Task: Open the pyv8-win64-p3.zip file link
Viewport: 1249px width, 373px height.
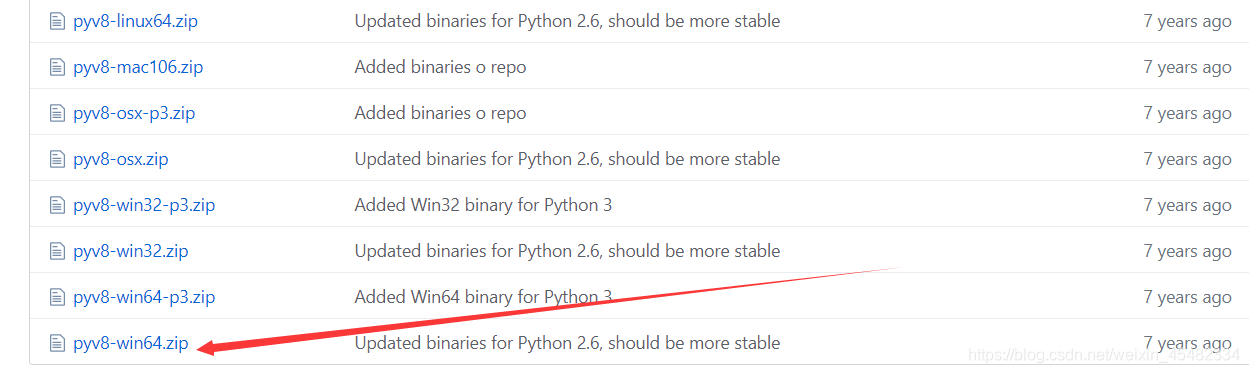Action: click(x=144, y=297)
